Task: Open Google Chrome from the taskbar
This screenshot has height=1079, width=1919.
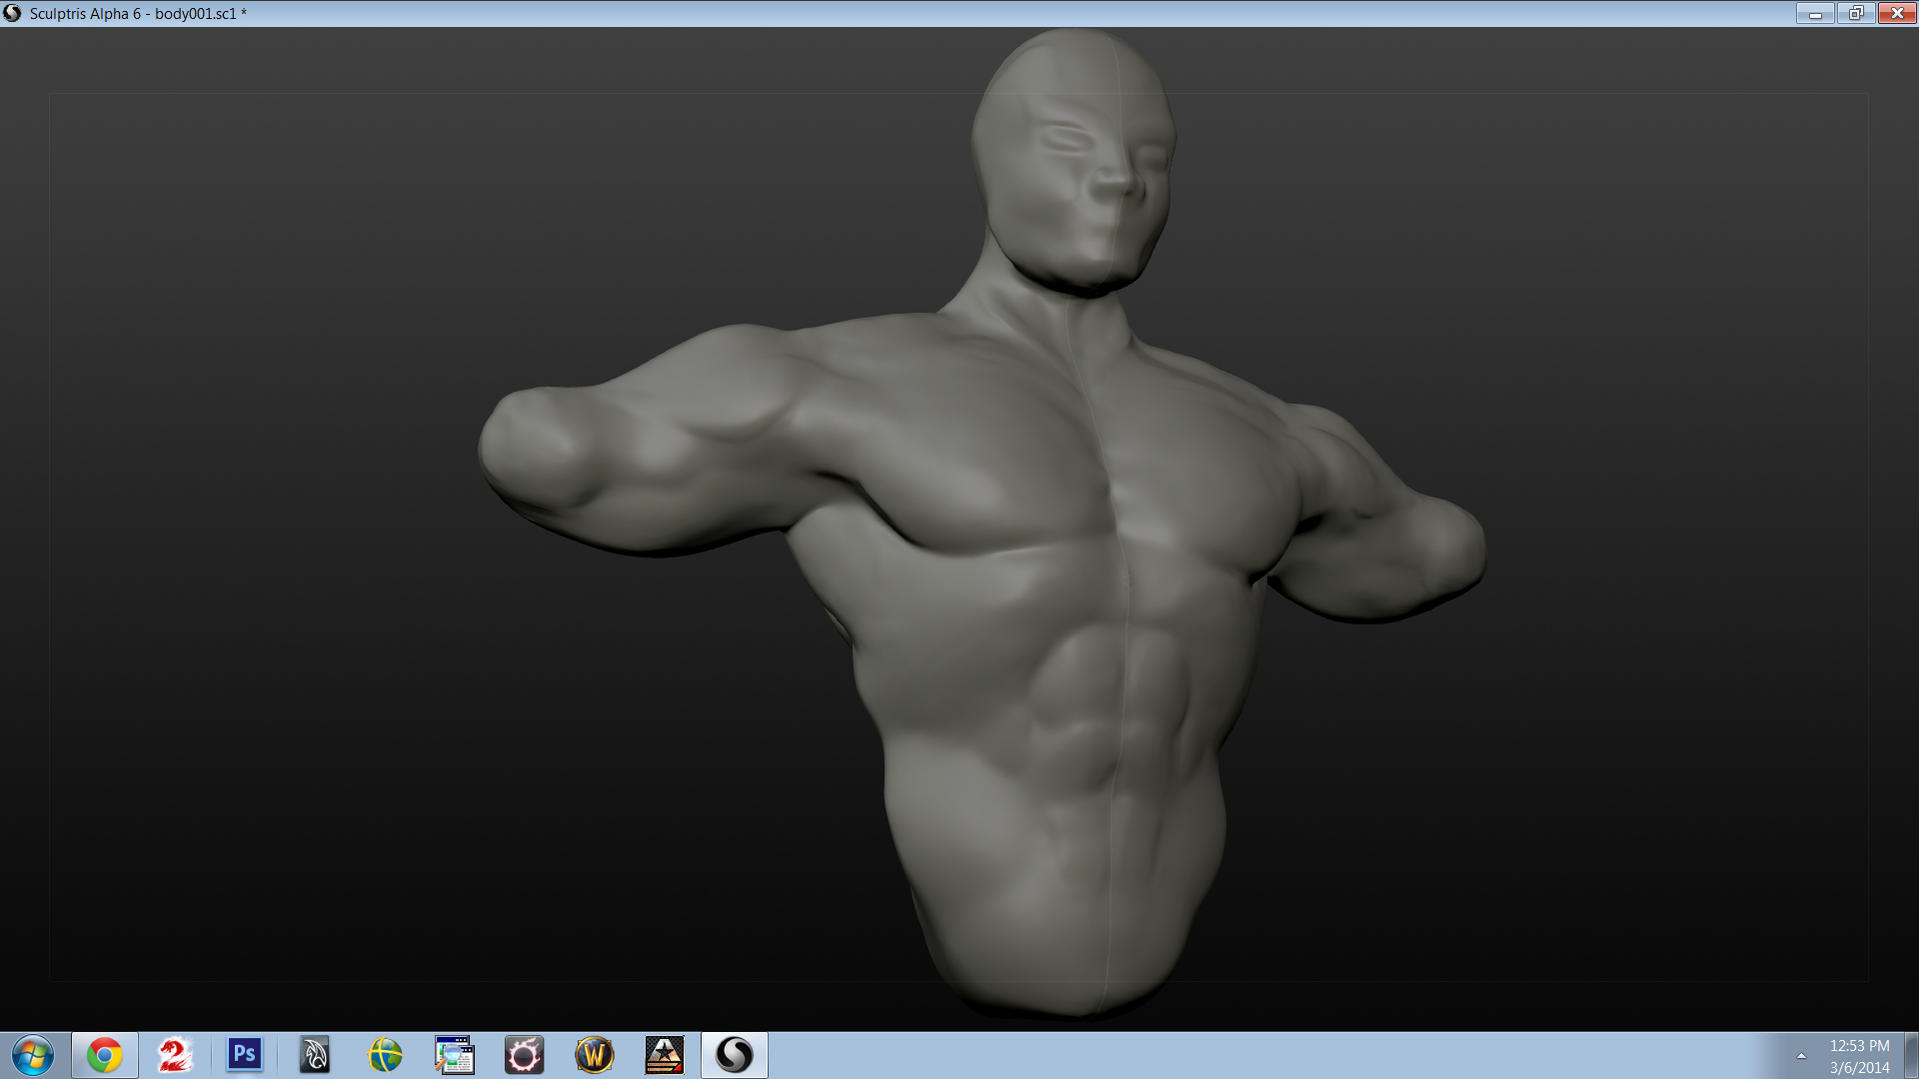Action: [104, 1055]
